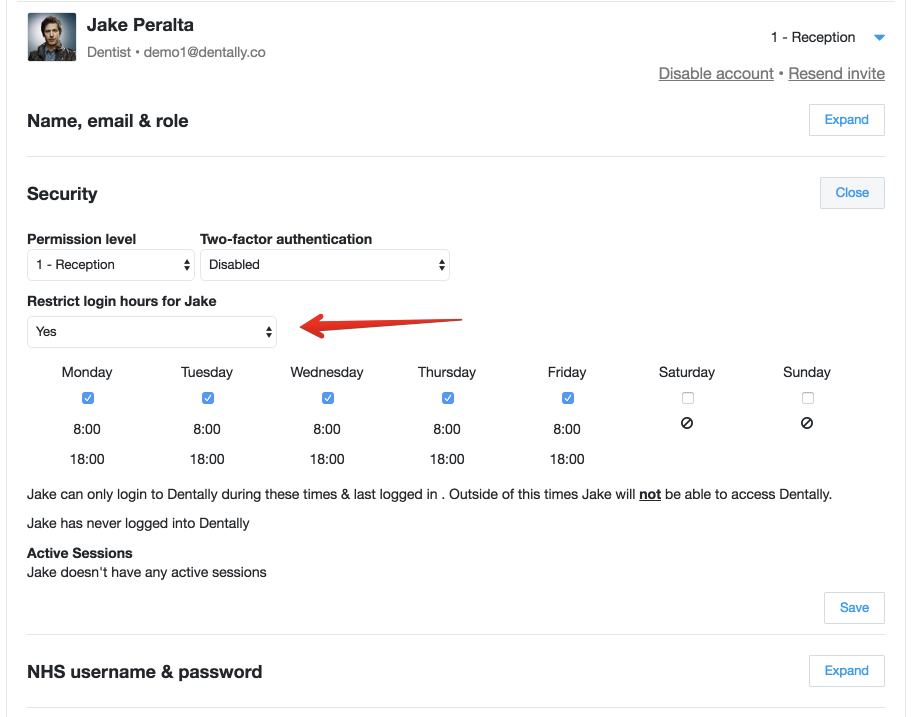Viewport: 912px width, 717px height.
Task: Close the Security section
Action: click(x=852, y=193)
